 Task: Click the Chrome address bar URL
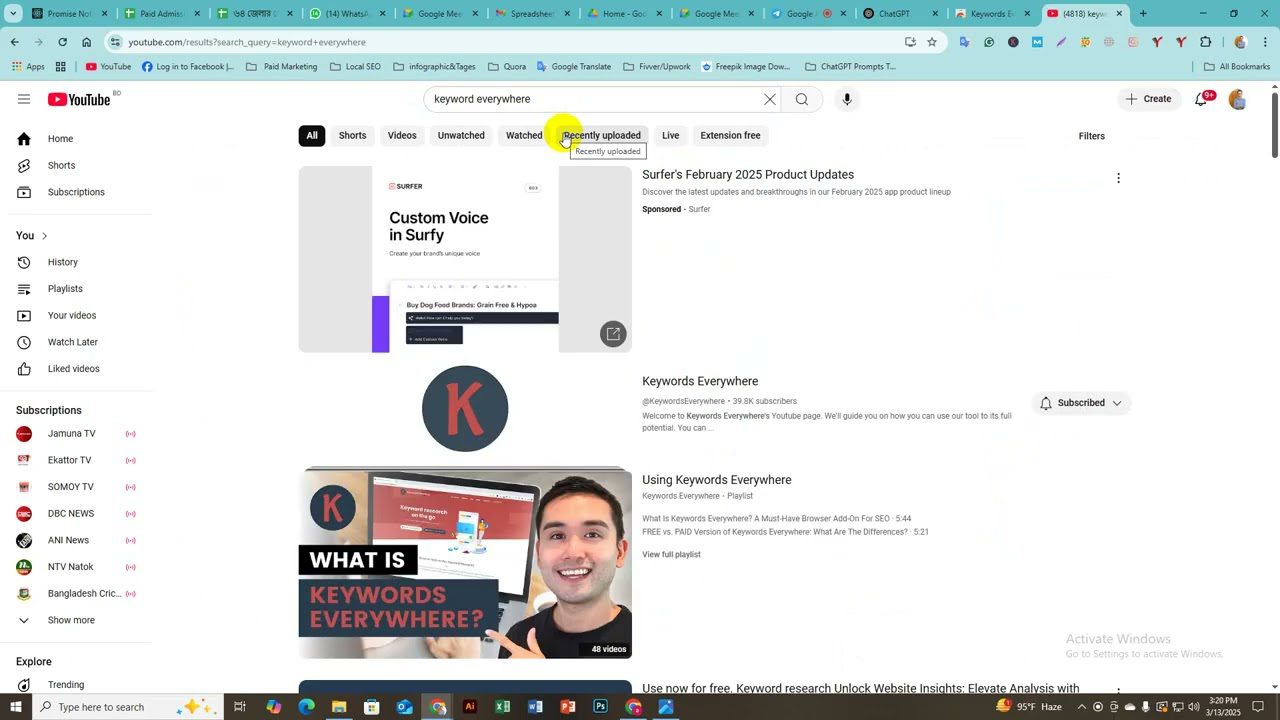coord(247,42)
